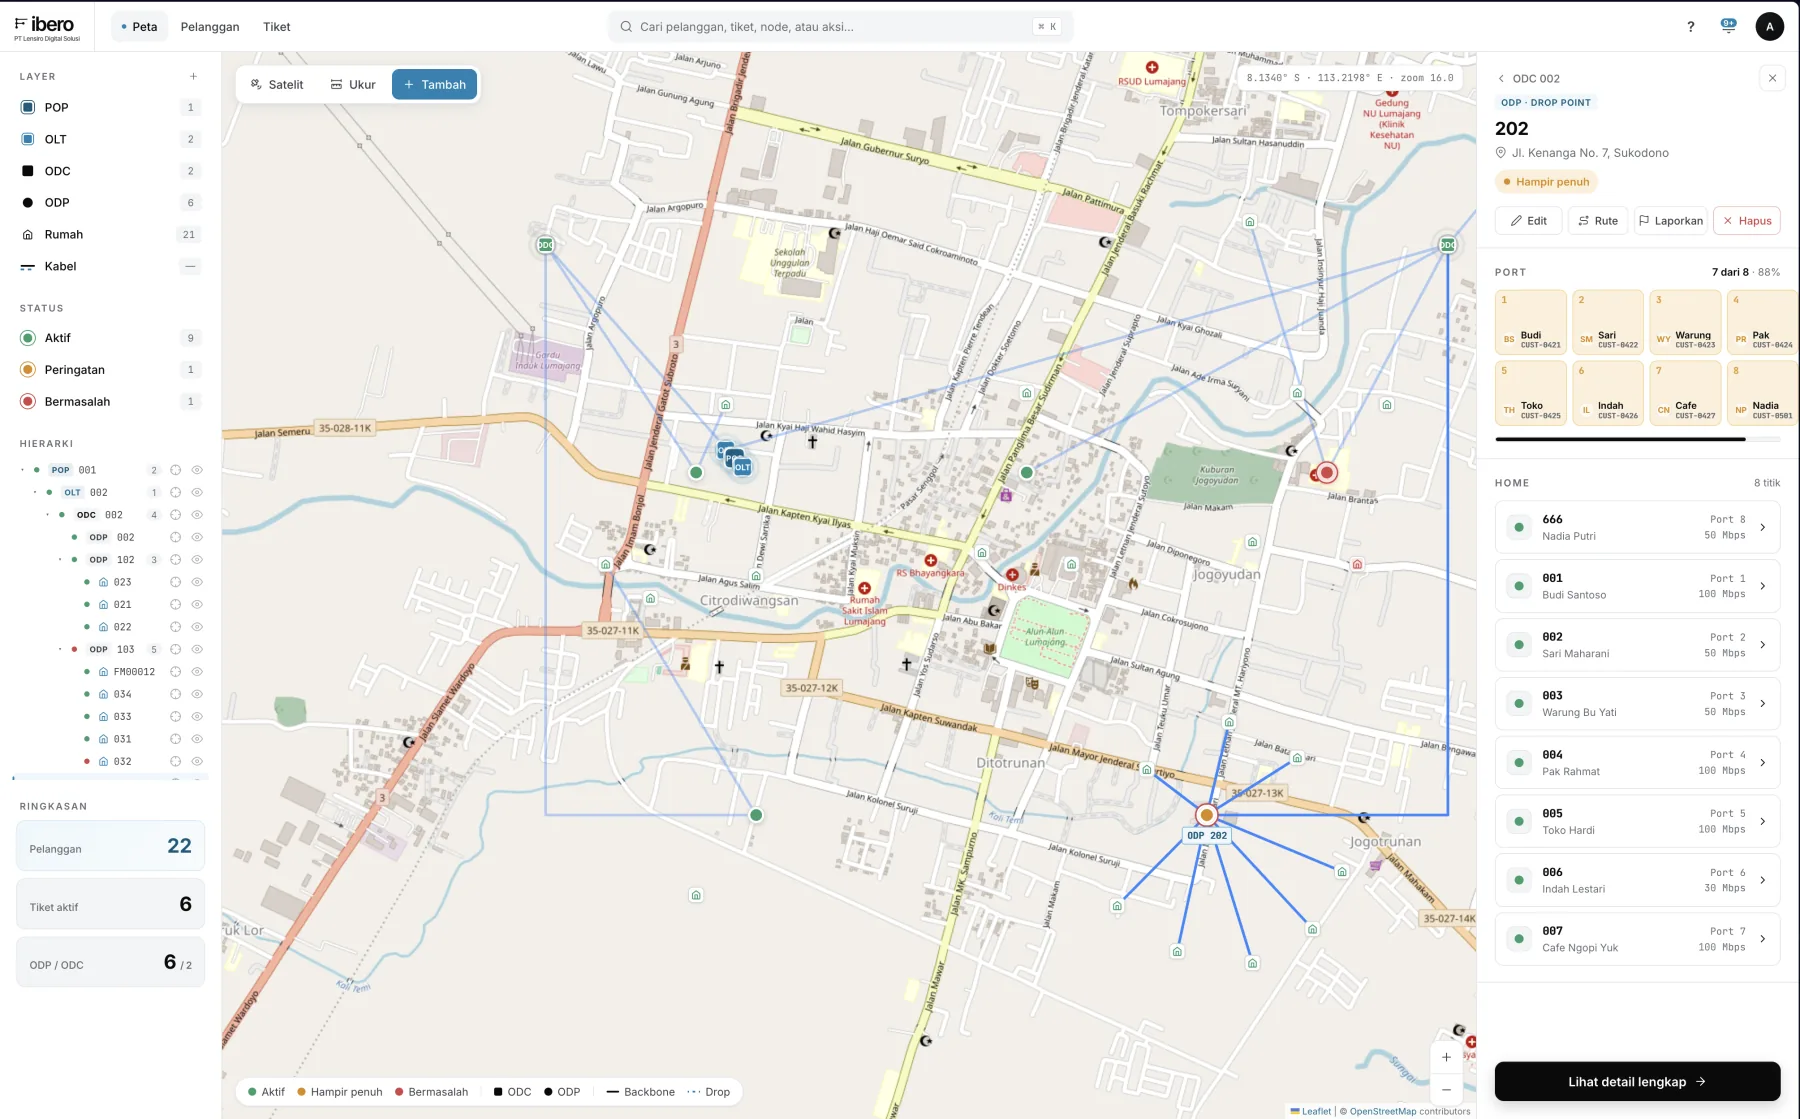Locate ODC 002 using its target icon

coord(175,515)
